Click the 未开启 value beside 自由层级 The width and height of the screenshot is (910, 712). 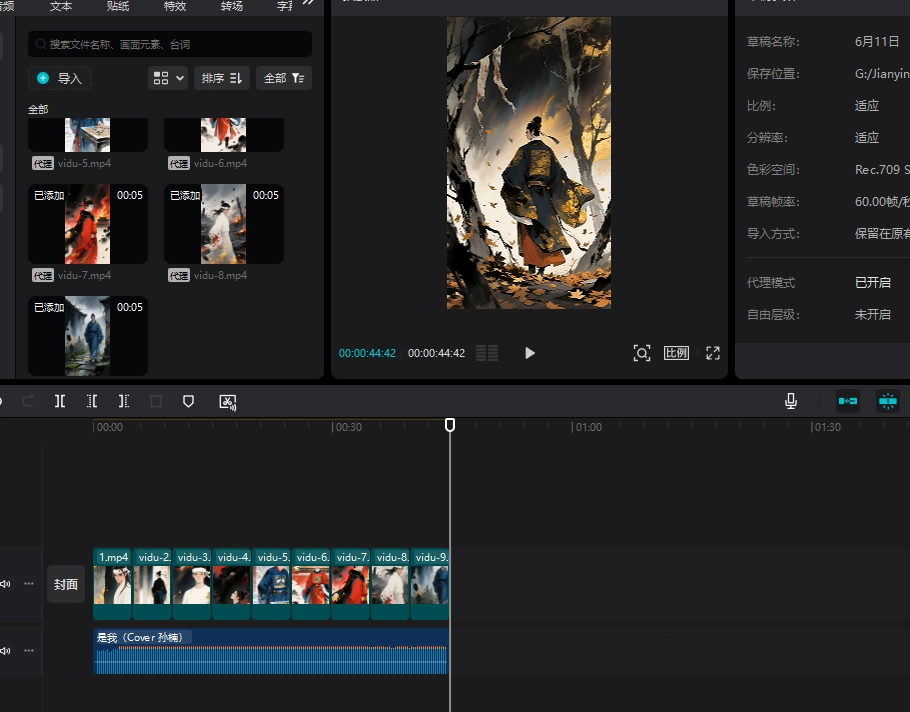pos(872,315)
